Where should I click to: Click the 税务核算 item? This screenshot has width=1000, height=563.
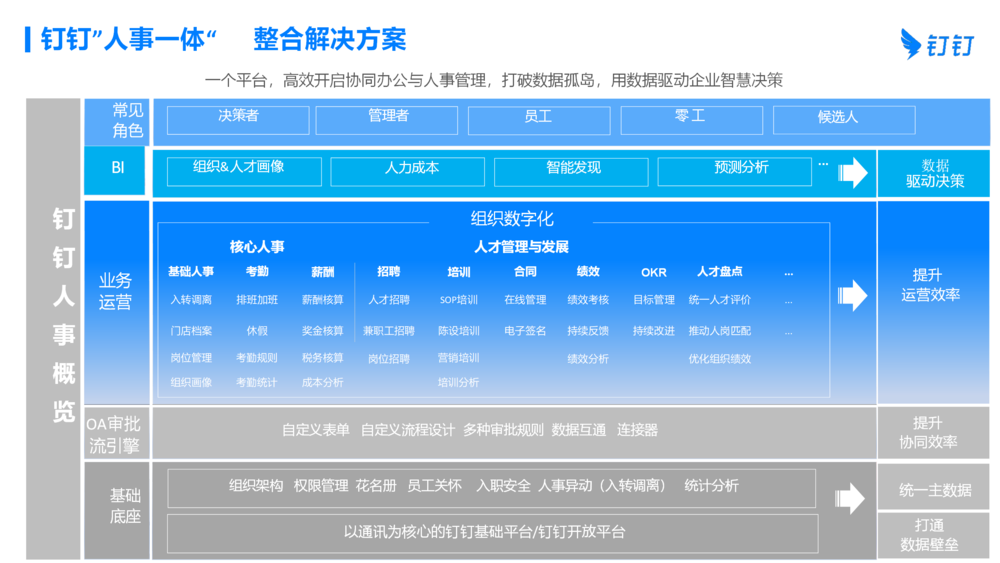[x=323, y=358]
